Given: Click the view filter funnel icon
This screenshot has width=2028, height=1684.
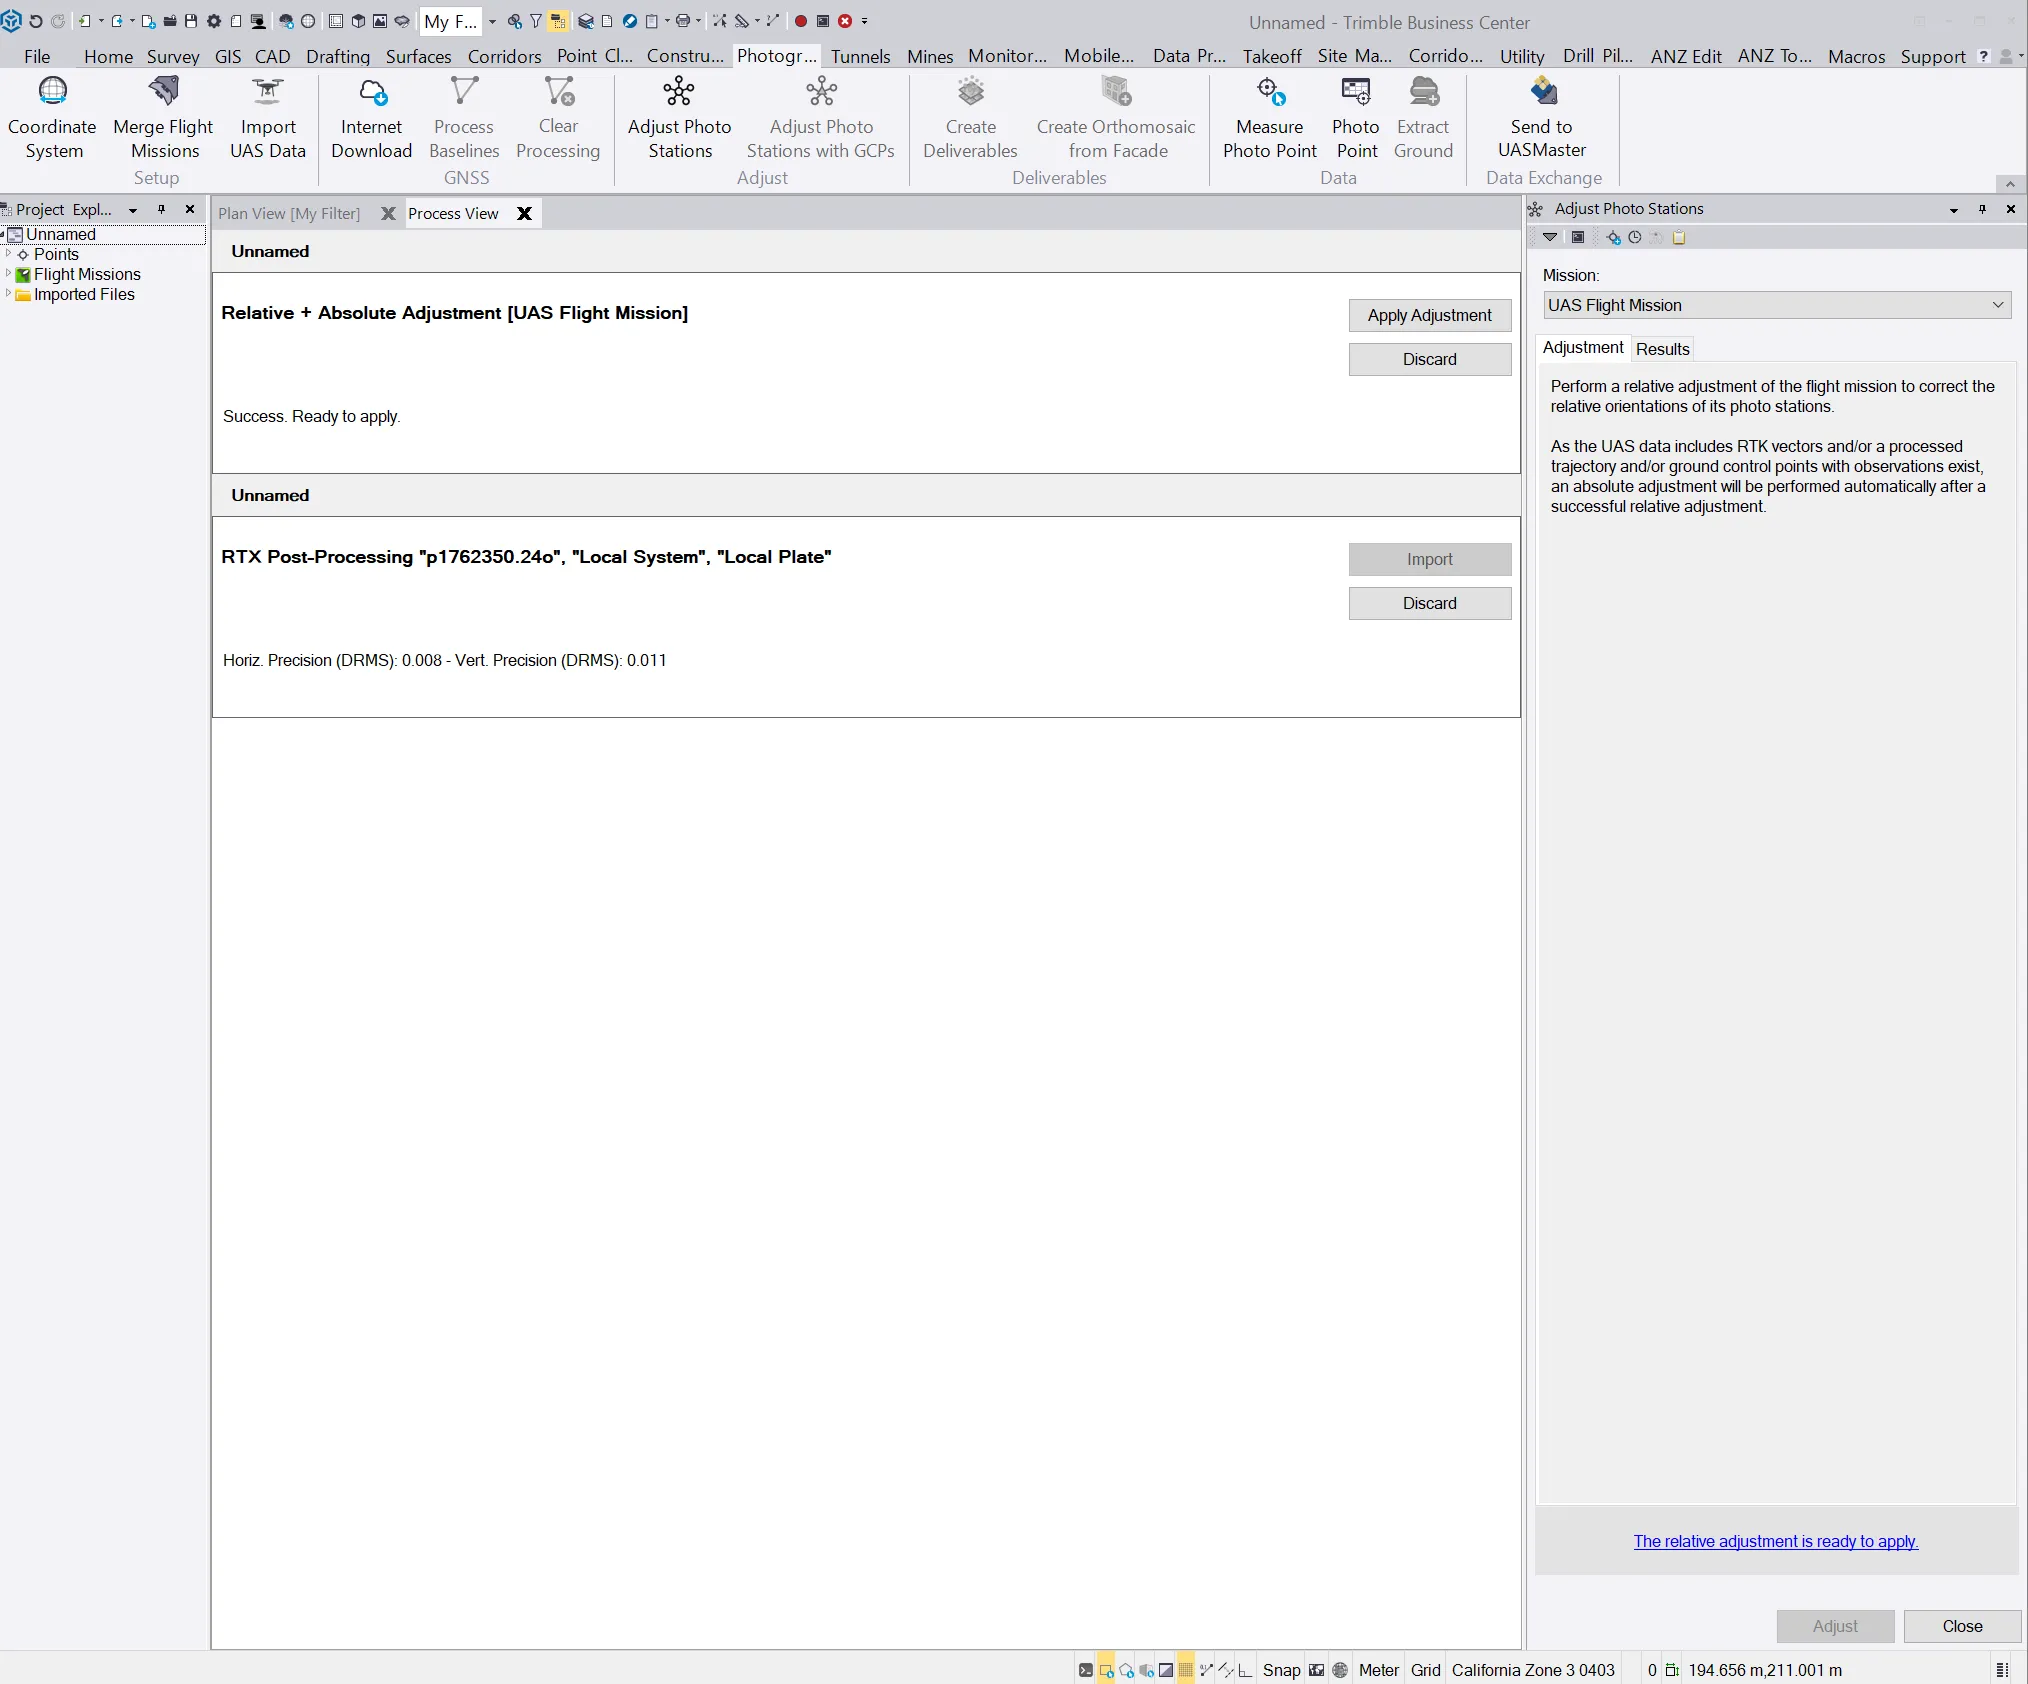Looking at the screenshot, I should [536, 21].
